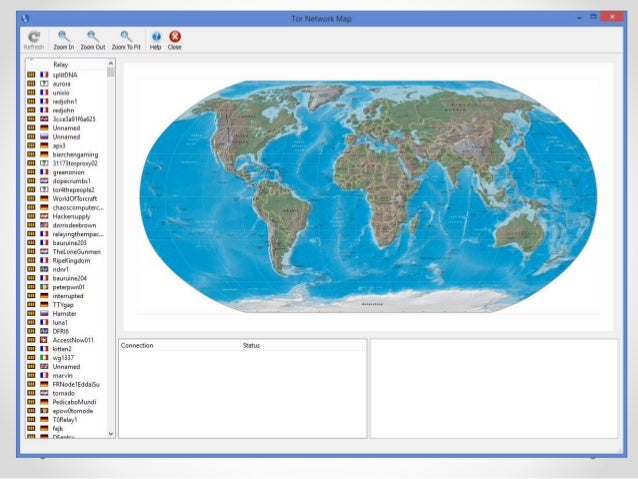Click the flag icon beside aurora
Image resolution: width=638 pixels, height=479 pixels.
pos(44,84)
